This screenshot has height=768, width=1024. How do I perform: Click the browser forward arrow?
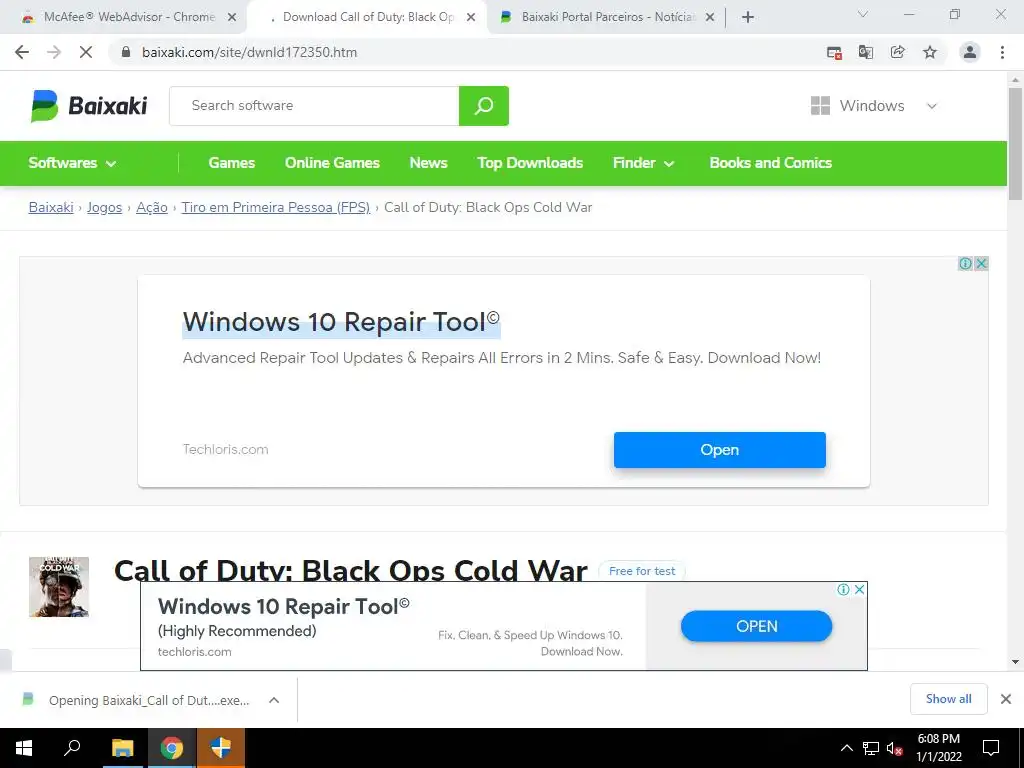point(54,52)
